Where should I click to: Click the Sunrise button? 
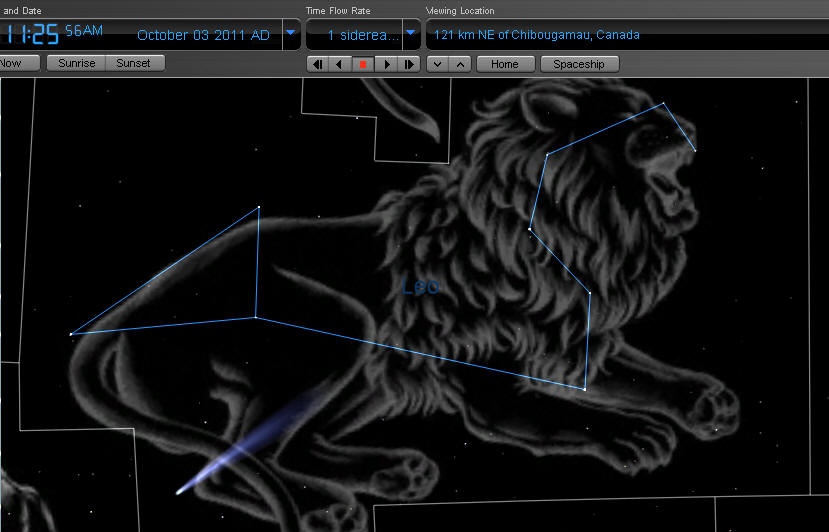77,63
